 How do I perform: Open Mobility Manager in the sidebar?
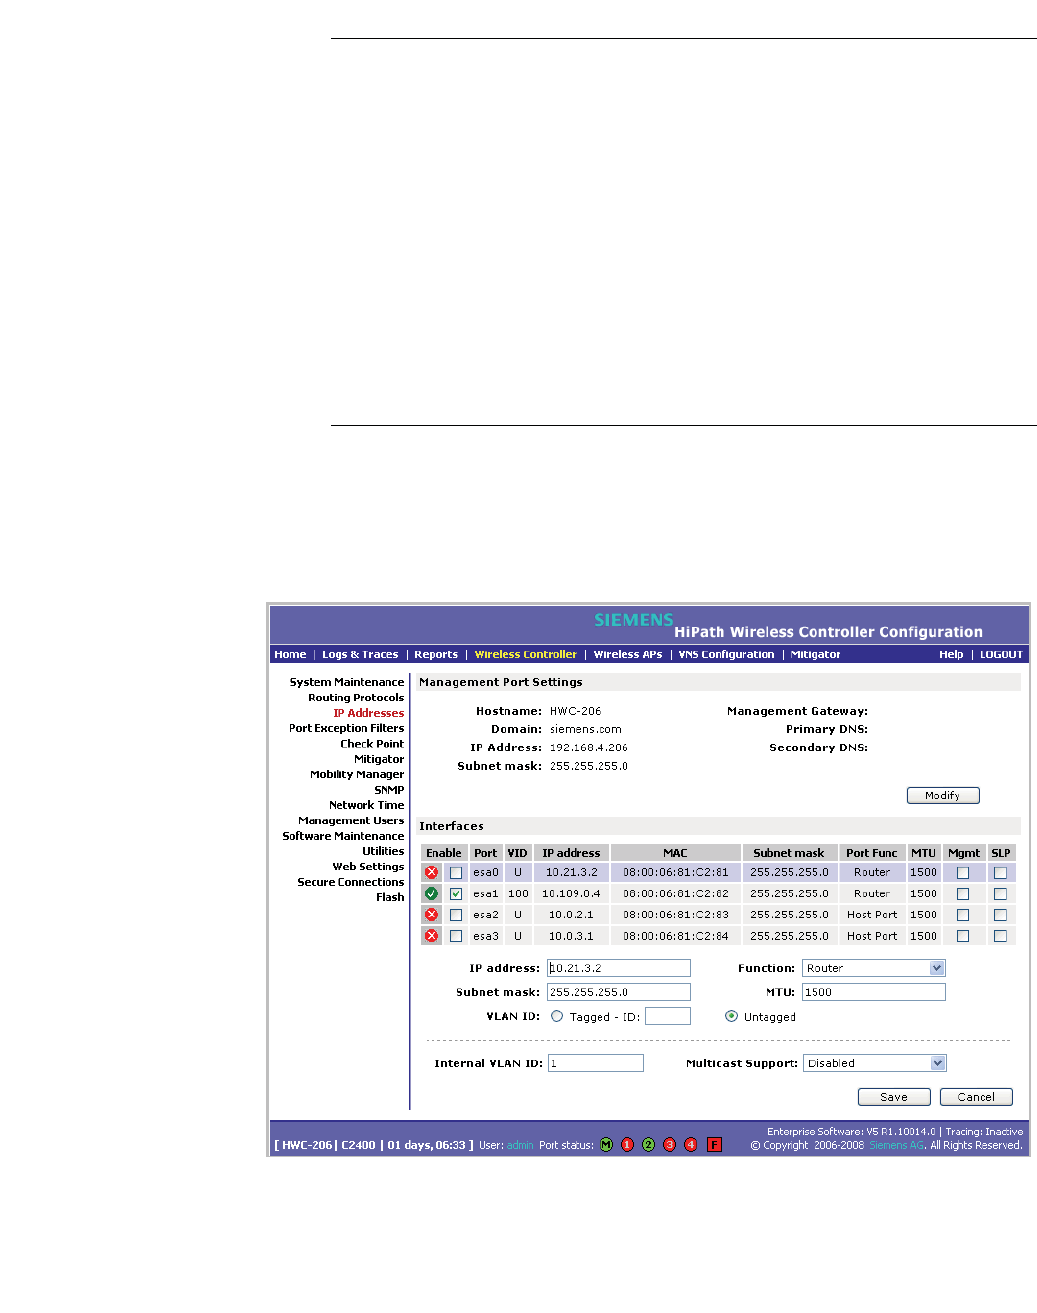click(x=357, y=774)
